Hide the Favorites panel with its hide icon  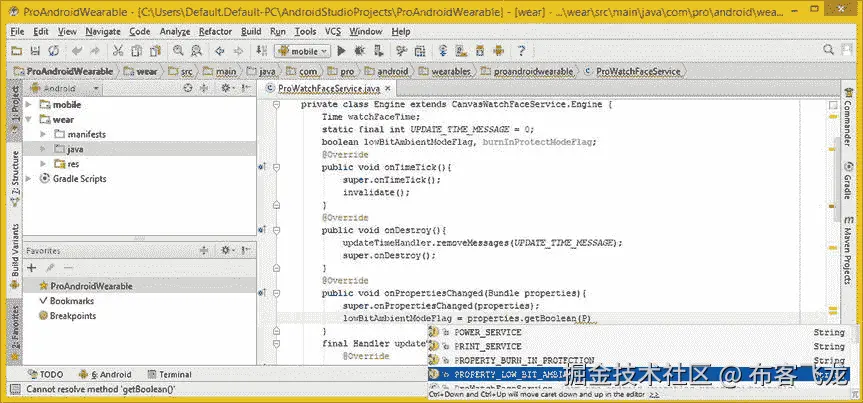click(247, 250)
